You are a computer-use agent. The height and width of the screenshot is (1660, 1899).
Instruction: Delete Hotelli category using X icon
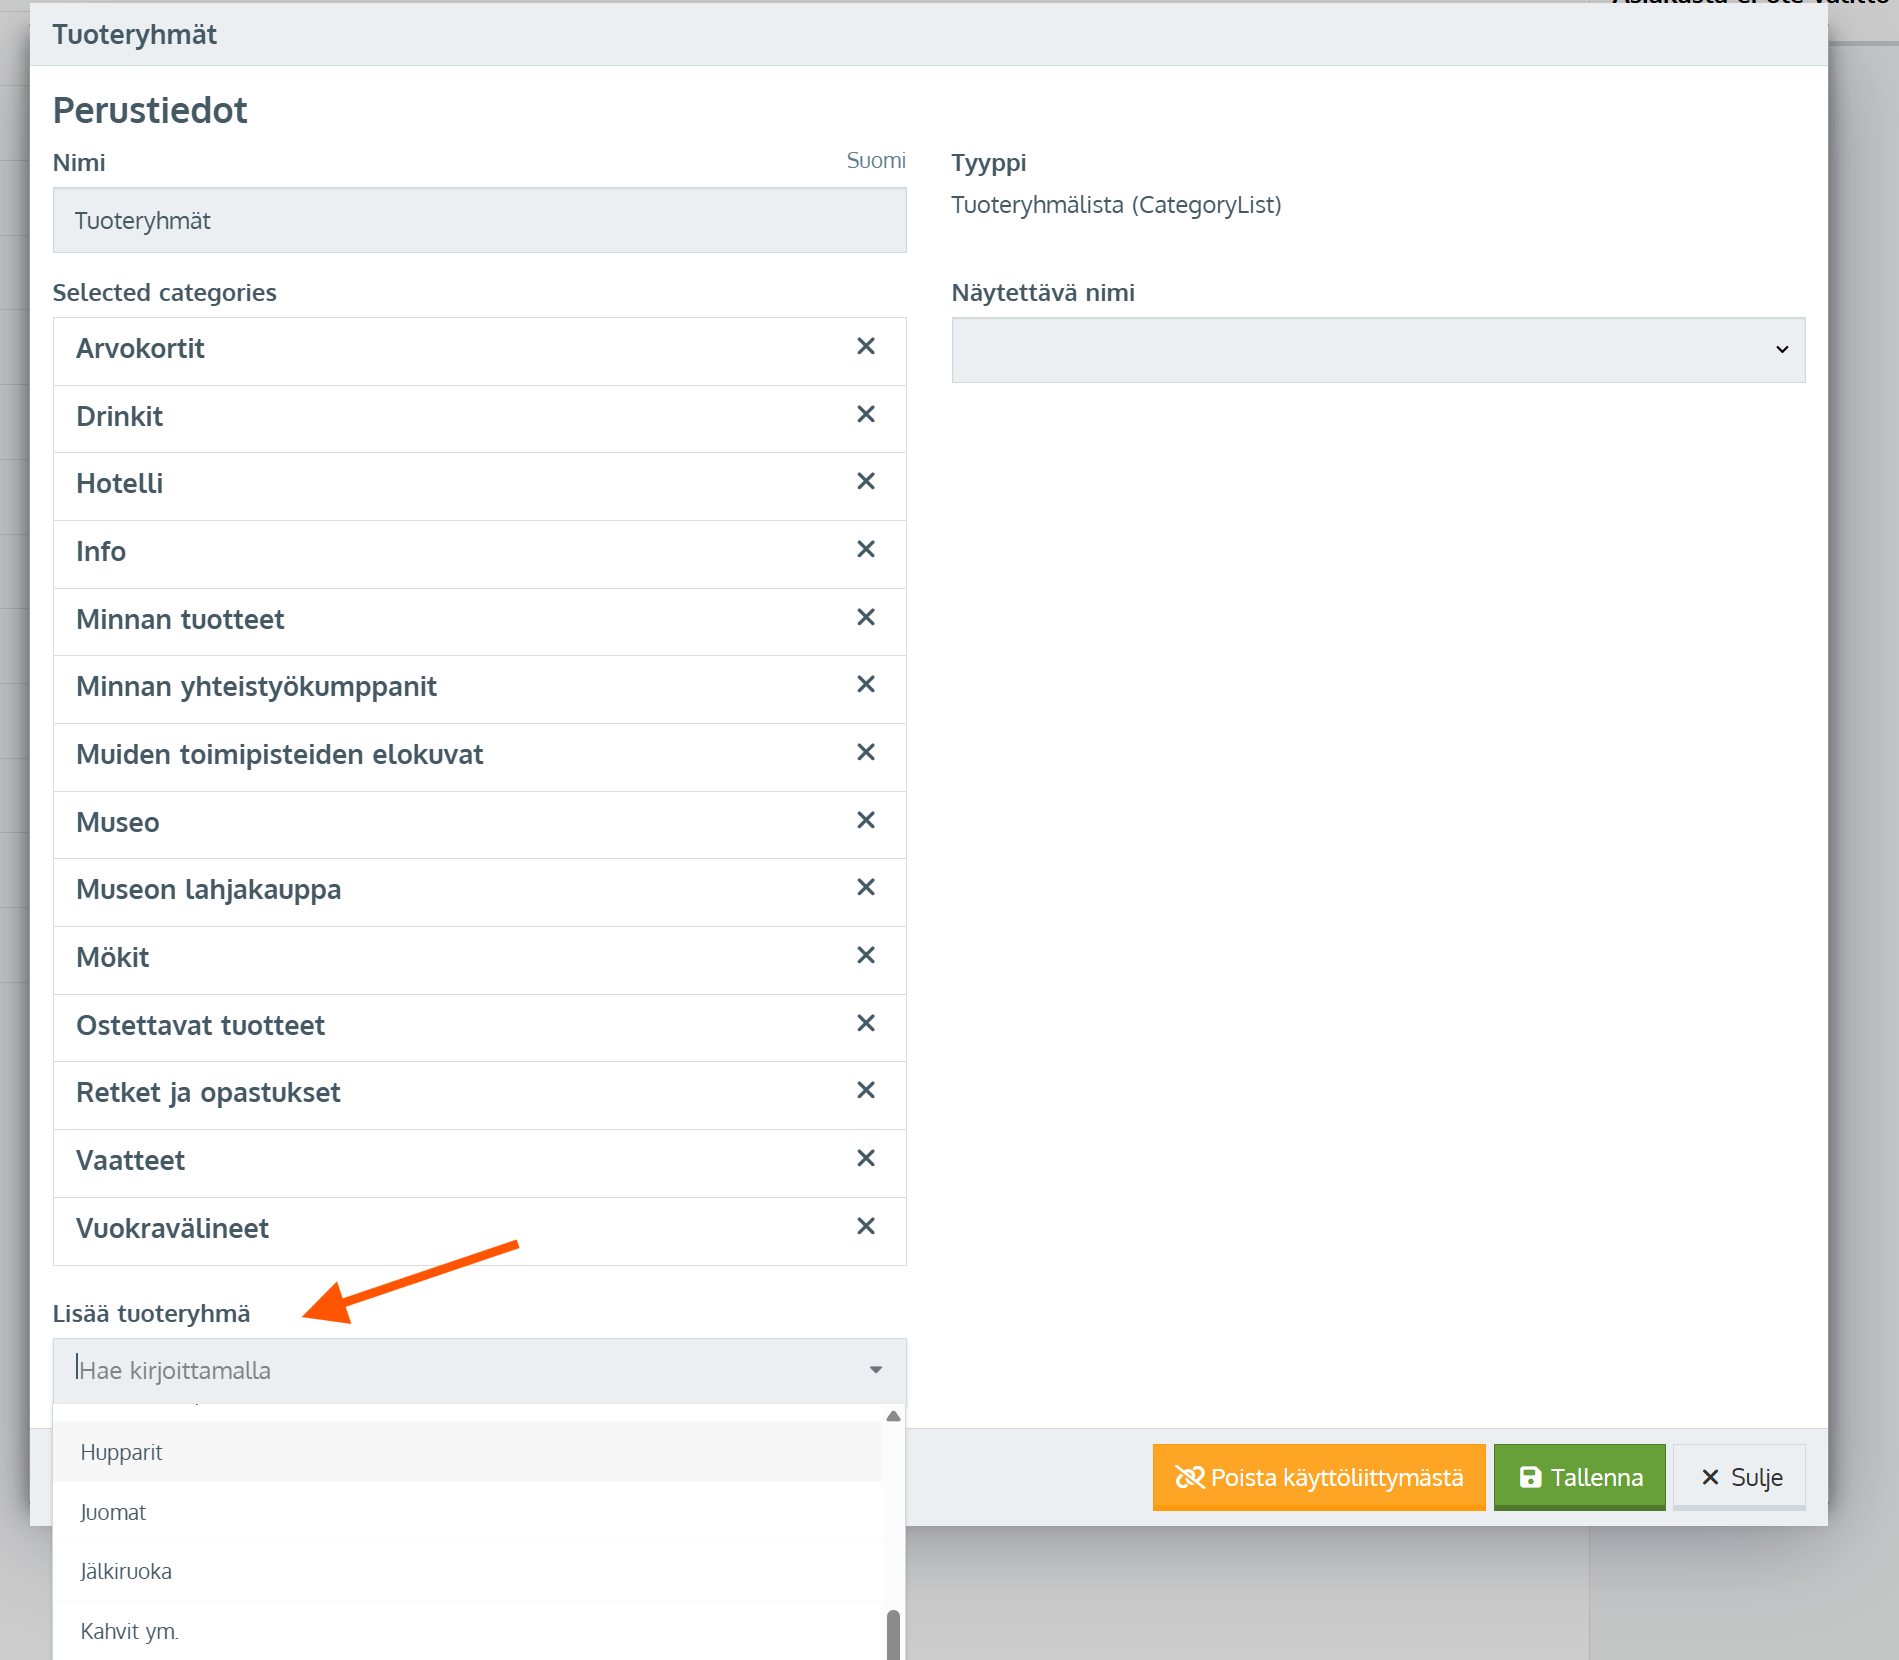coord(866,482)
